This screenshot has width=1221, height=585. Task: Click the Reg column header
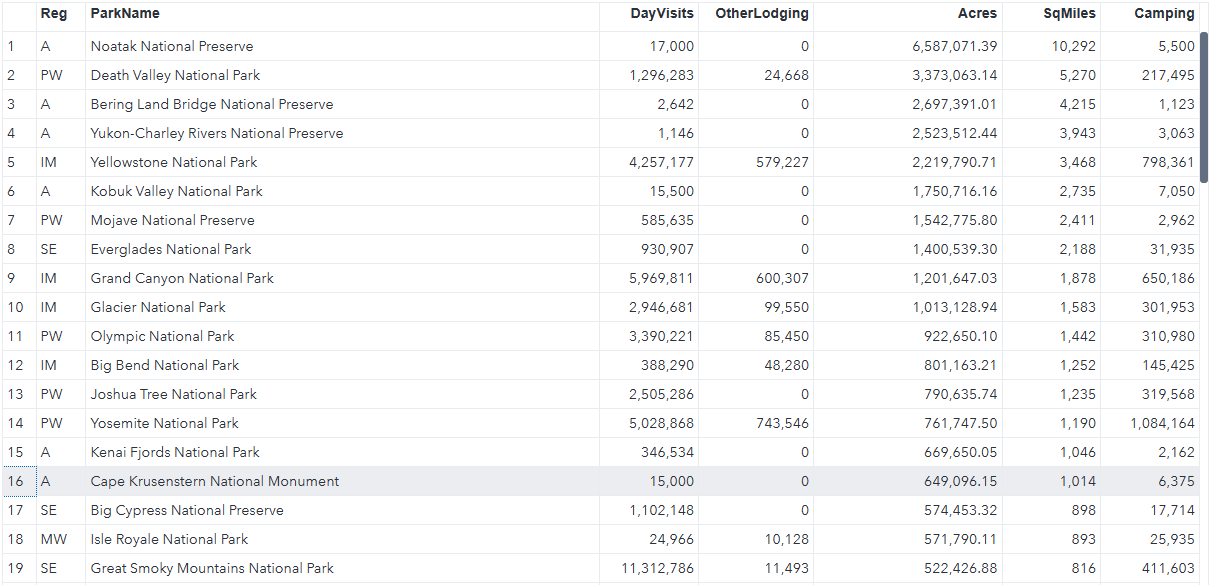pyautogui.click(x=54, y=14)
